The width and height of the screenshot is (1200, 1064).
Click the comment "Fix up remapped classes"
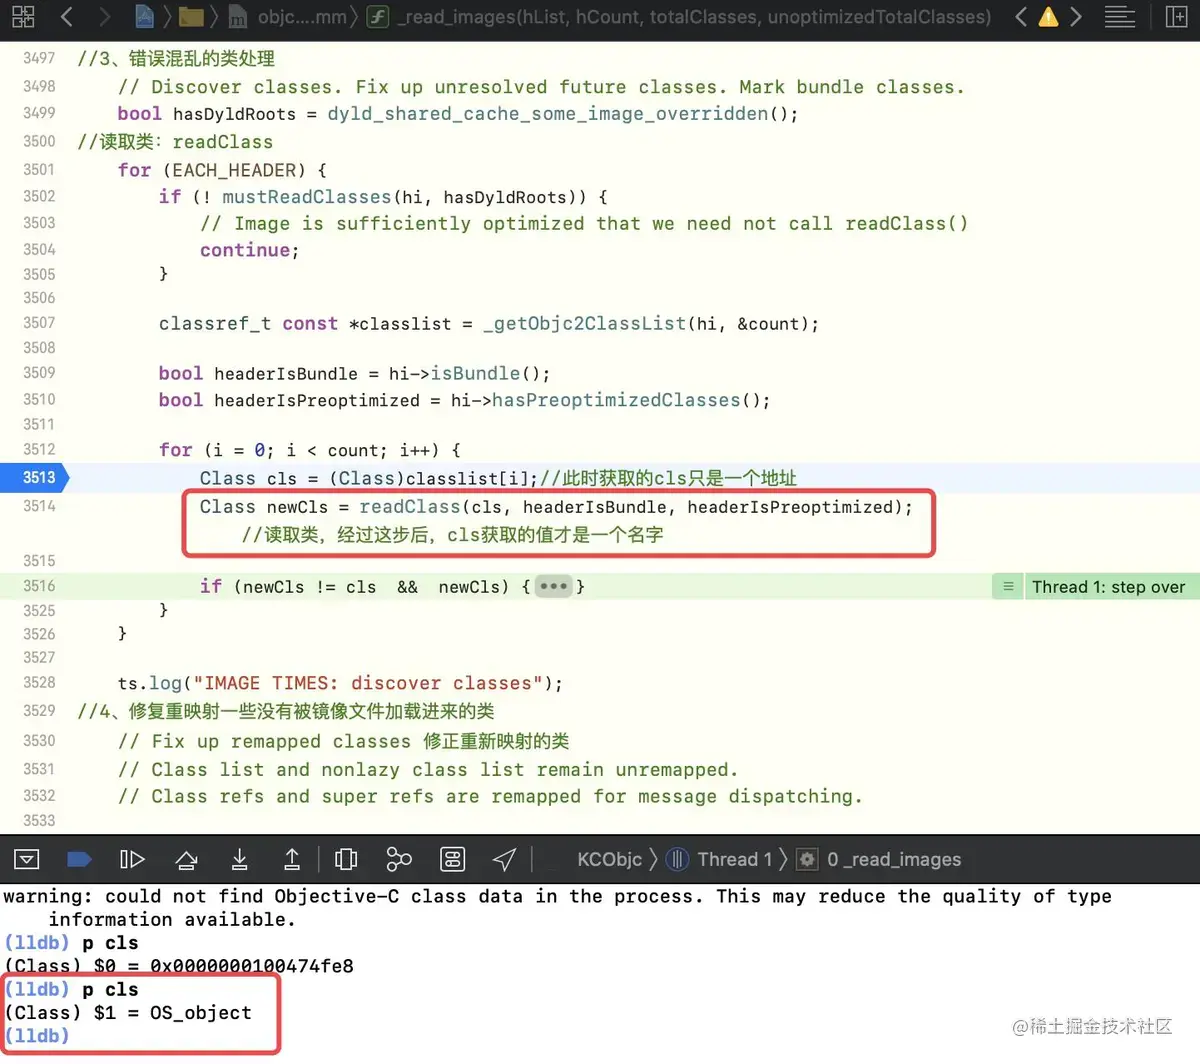281,742
